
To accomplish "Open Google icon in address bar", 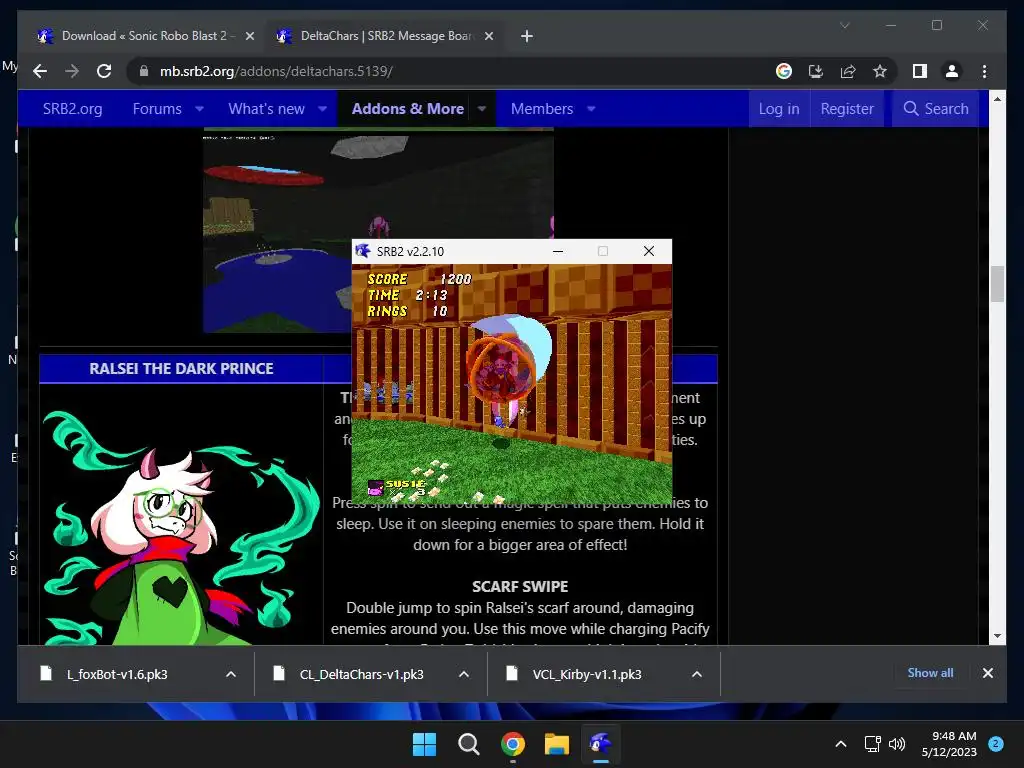I will [784, 71].
